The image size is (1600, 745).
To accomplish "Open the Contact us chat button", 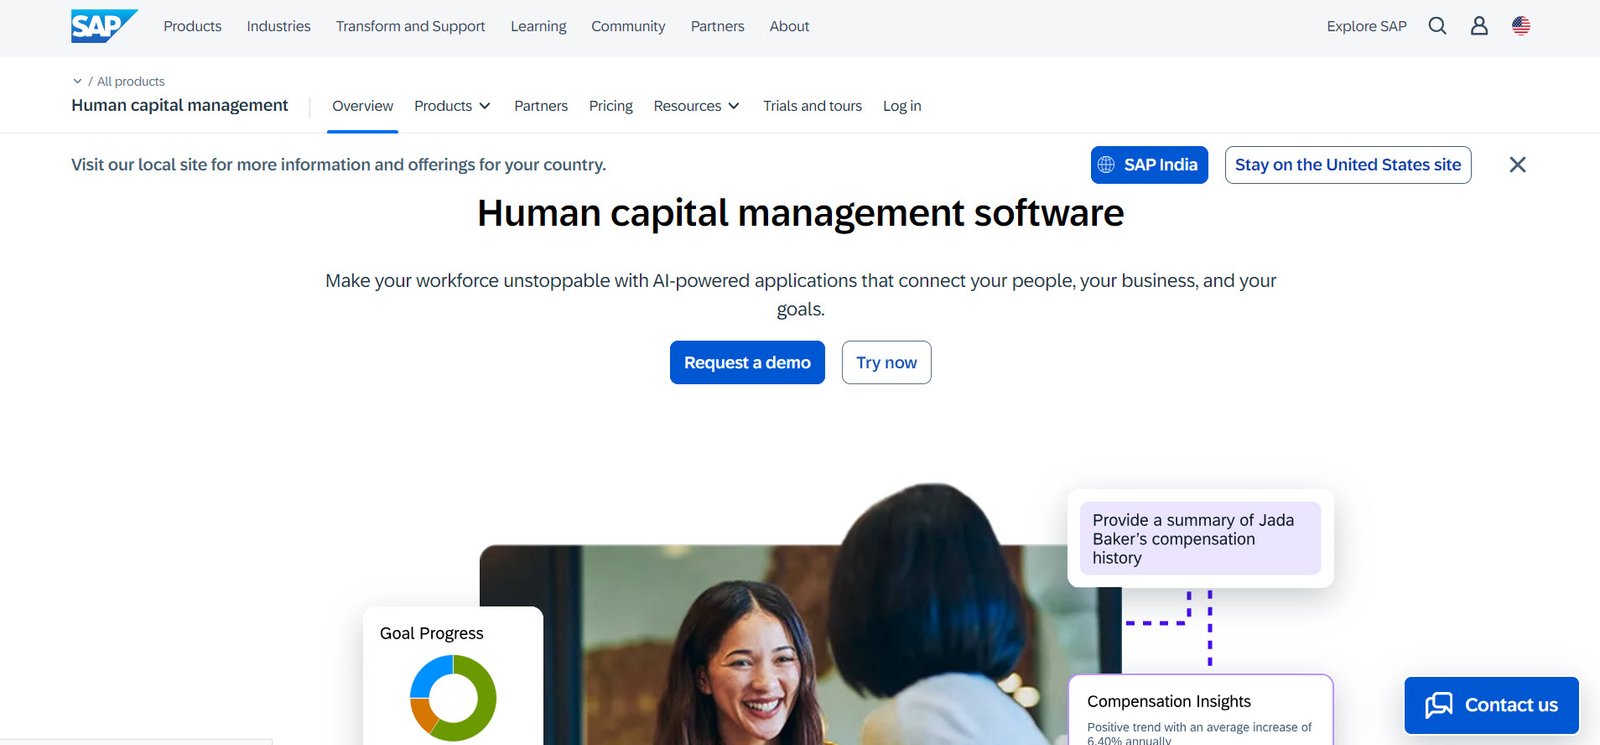I will tap(1491, 705).
